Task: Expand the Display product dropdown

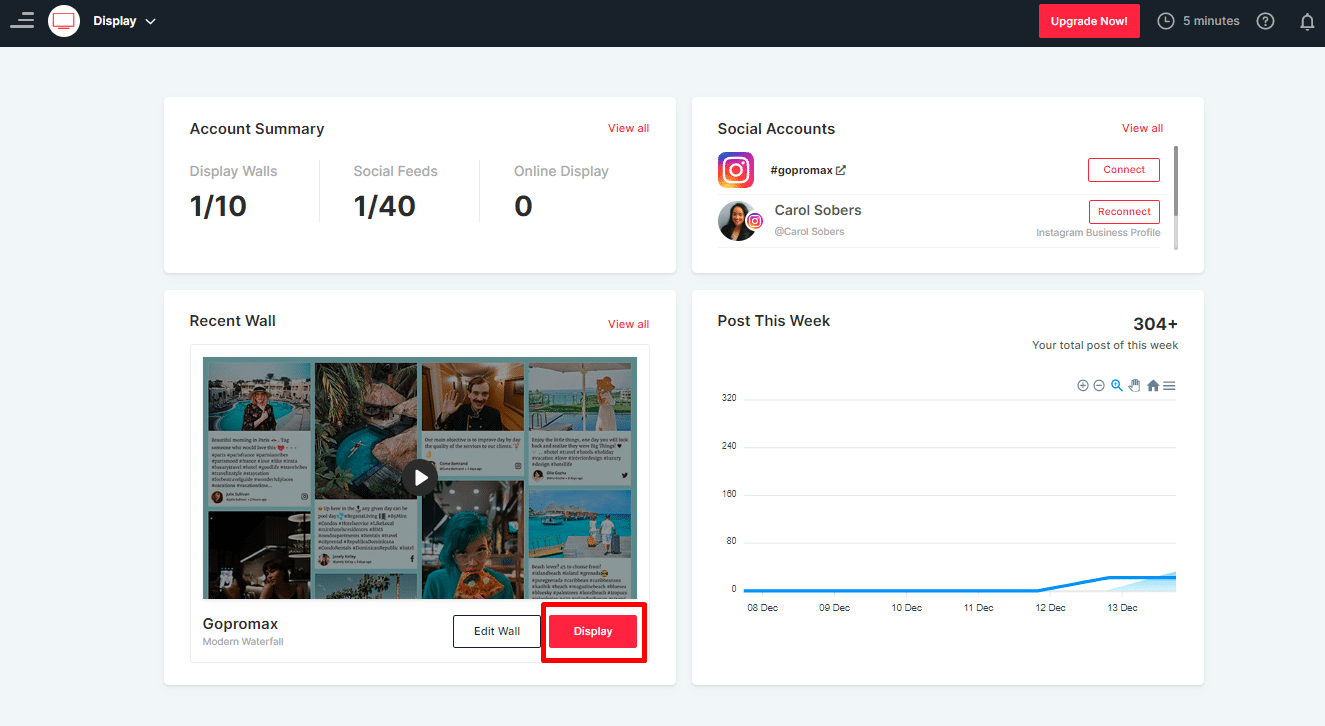Action: (x=150, y=22)
